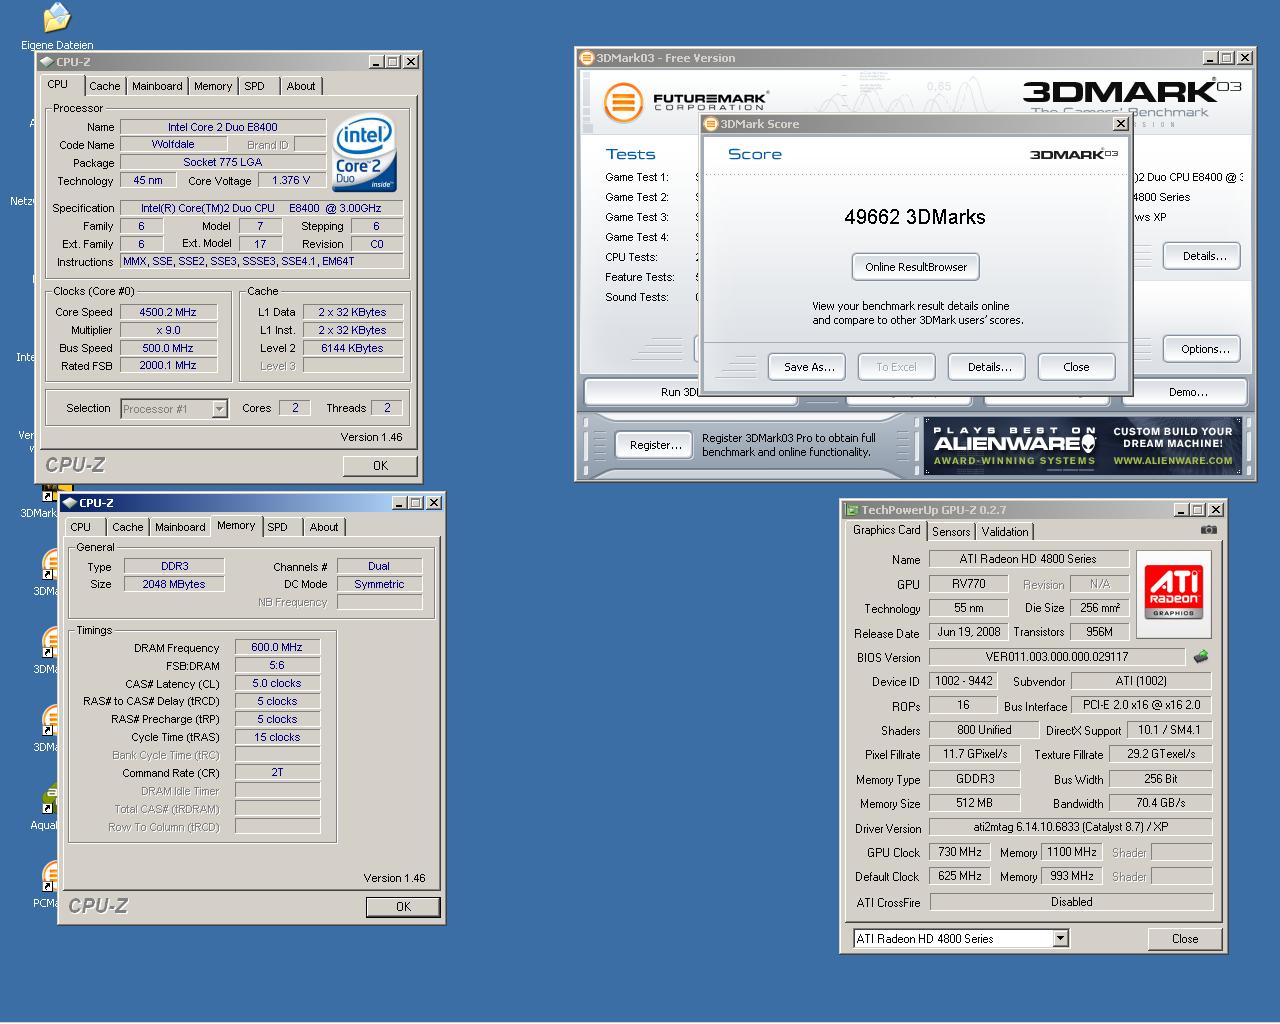The height and width of the screenshot is (1024, 1280).
Task: Click the BIOS Version VER011.003.000.000.029117 field
Action: [x=1056, y=657]
